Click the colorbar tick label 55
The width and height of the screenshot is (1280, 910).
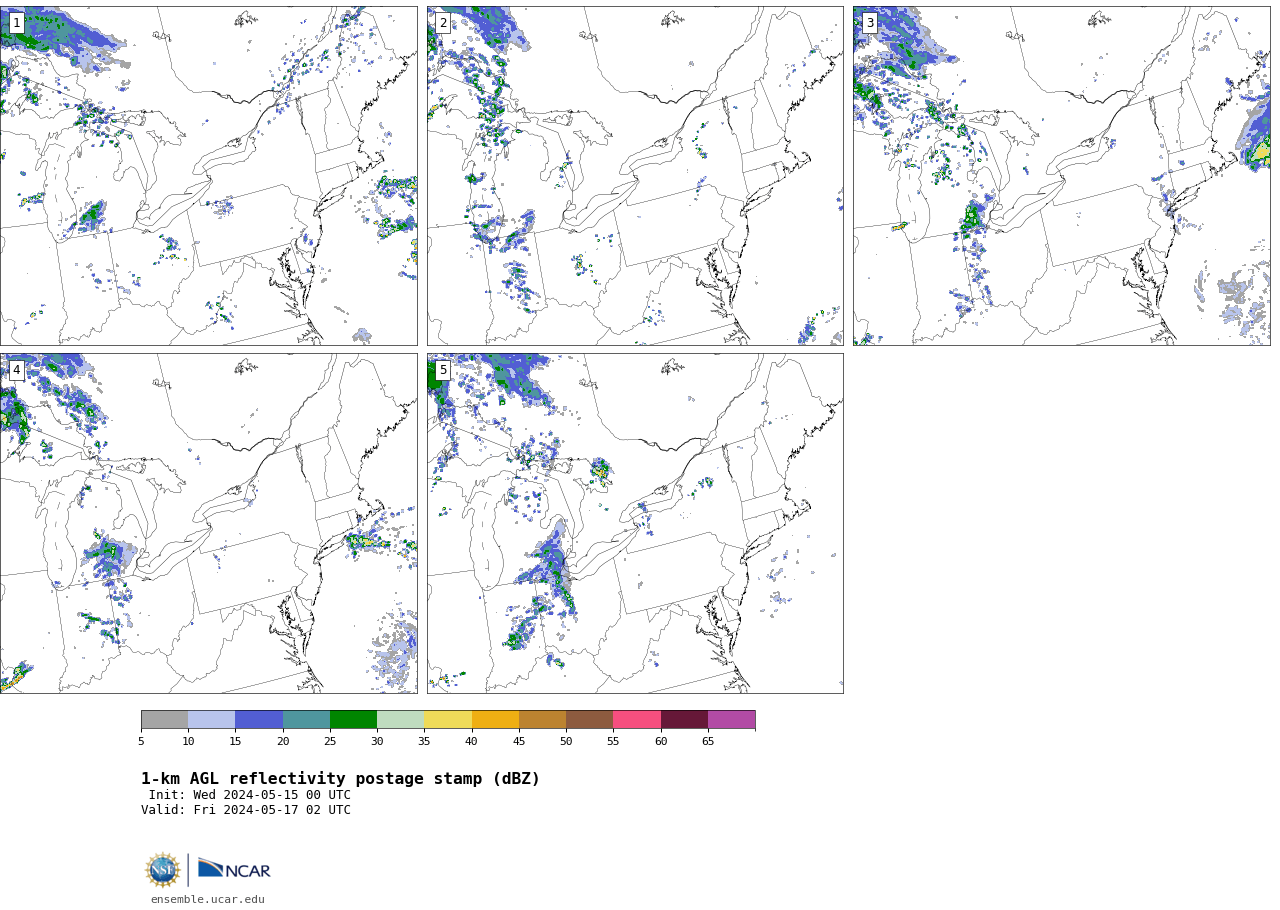pyautogui.click(x=613, y=741)
